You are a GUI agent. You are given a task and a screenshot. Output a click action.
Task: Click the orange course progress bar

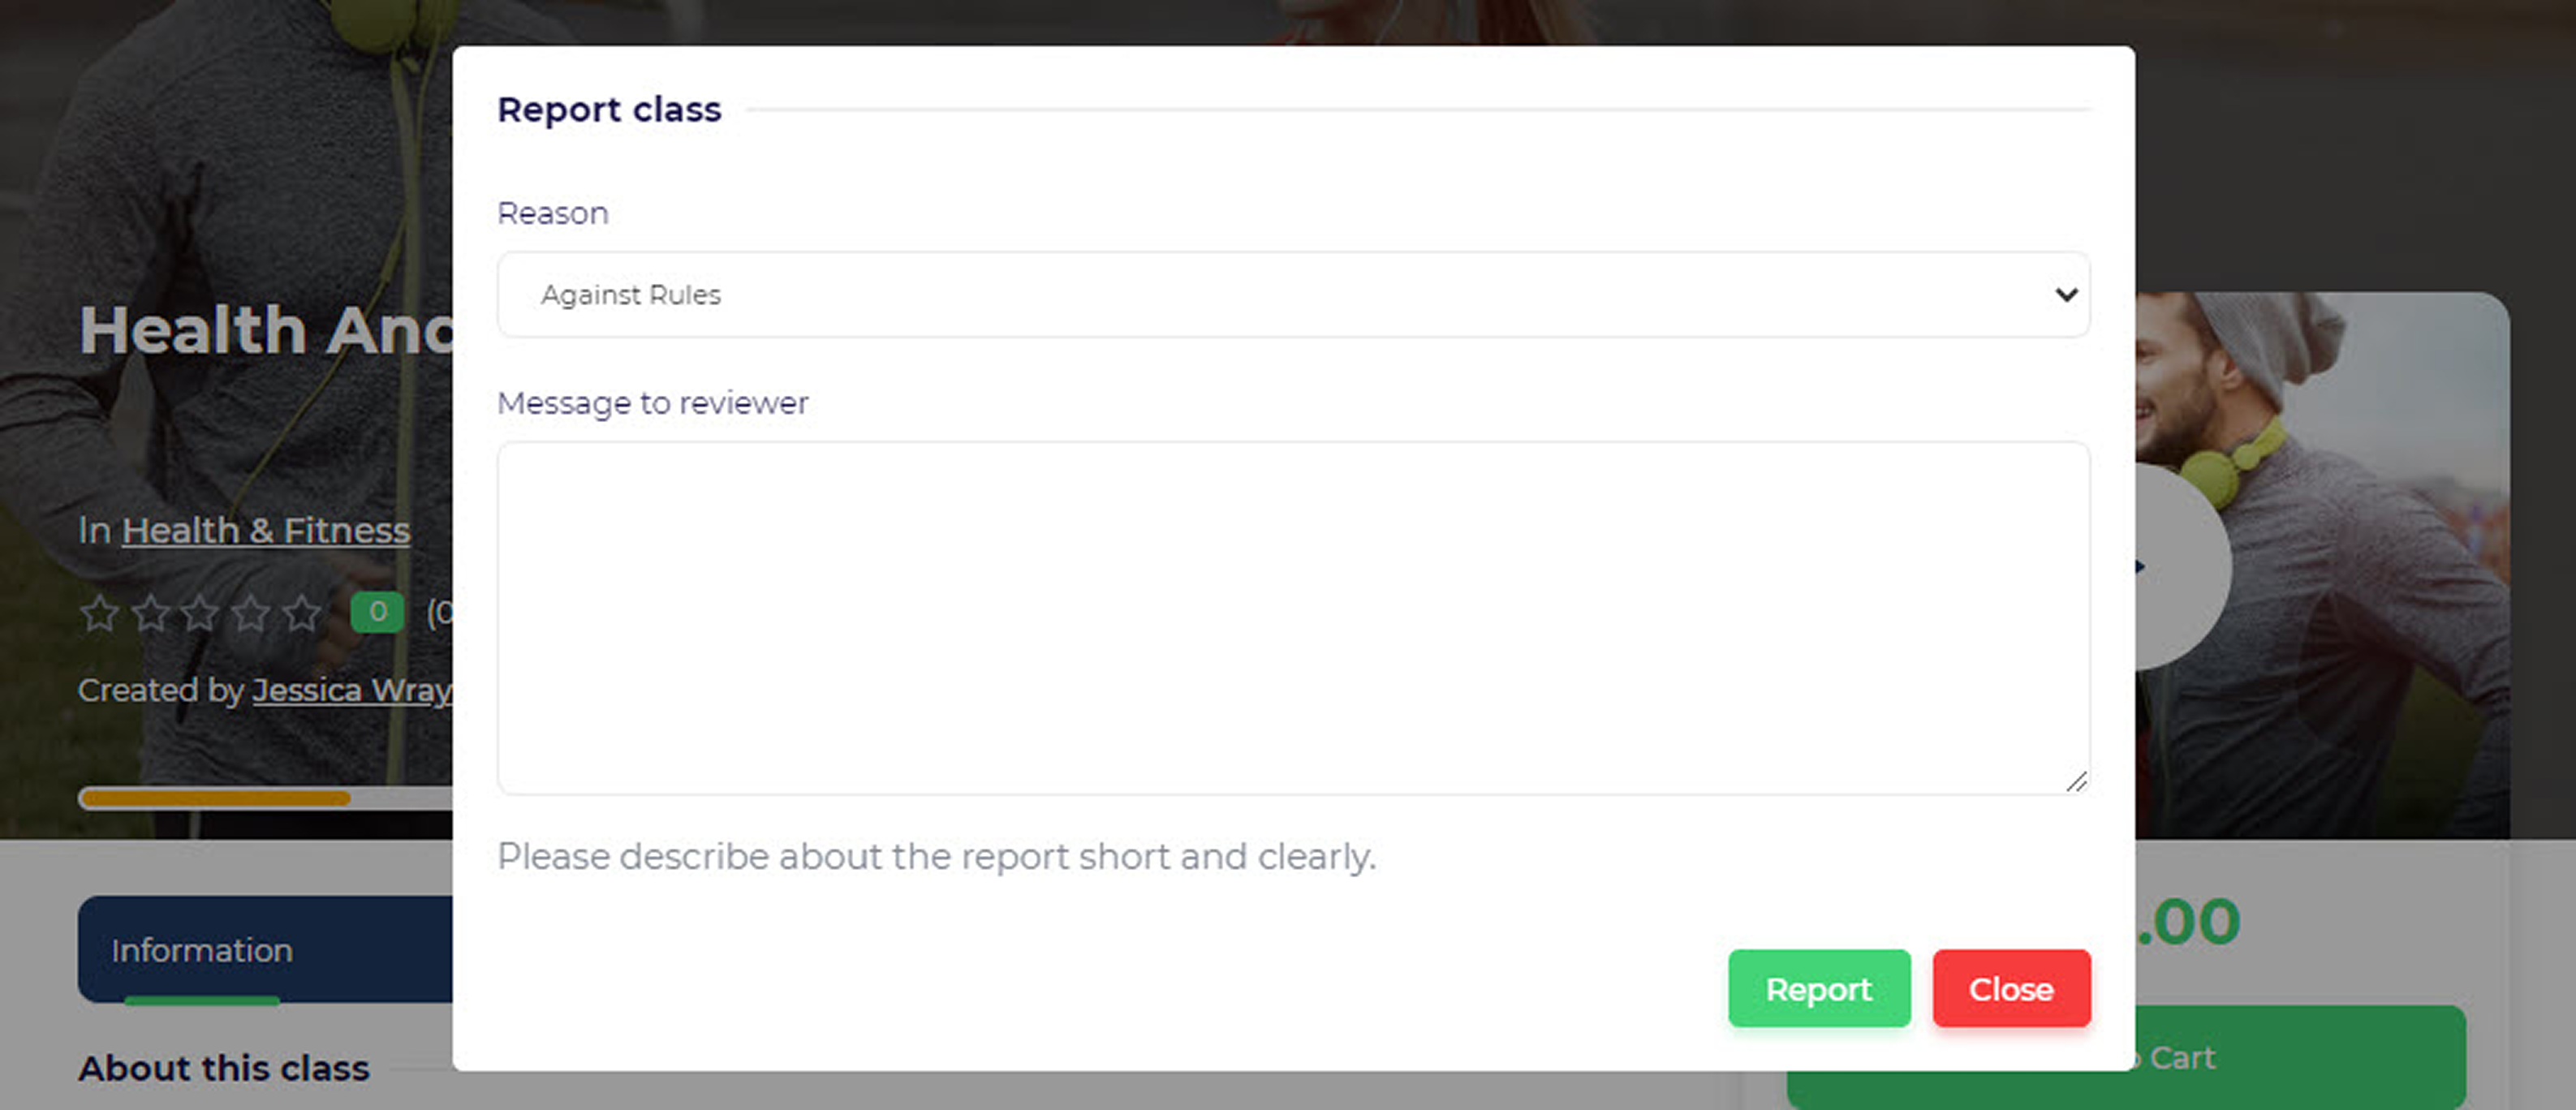pyautogui.click(x=215, y=798)
